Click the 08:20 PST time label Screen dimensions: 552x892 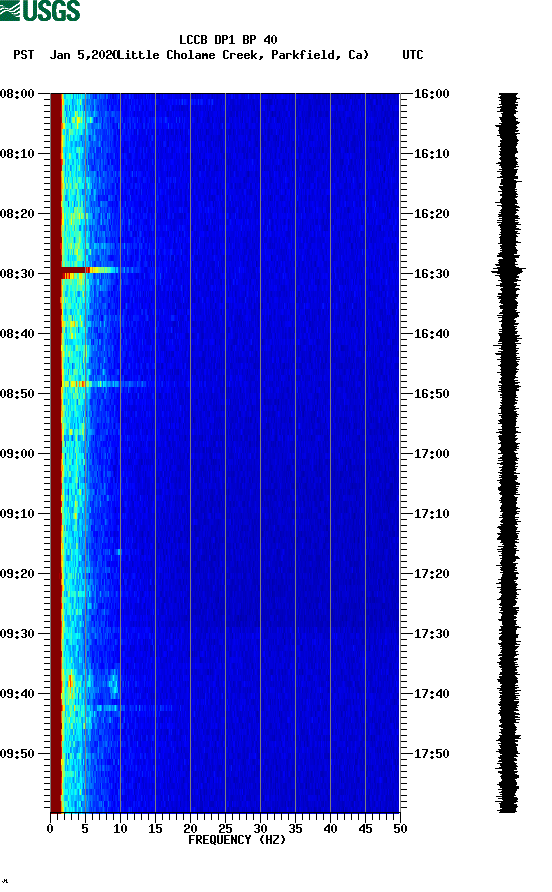pos(17,214)
